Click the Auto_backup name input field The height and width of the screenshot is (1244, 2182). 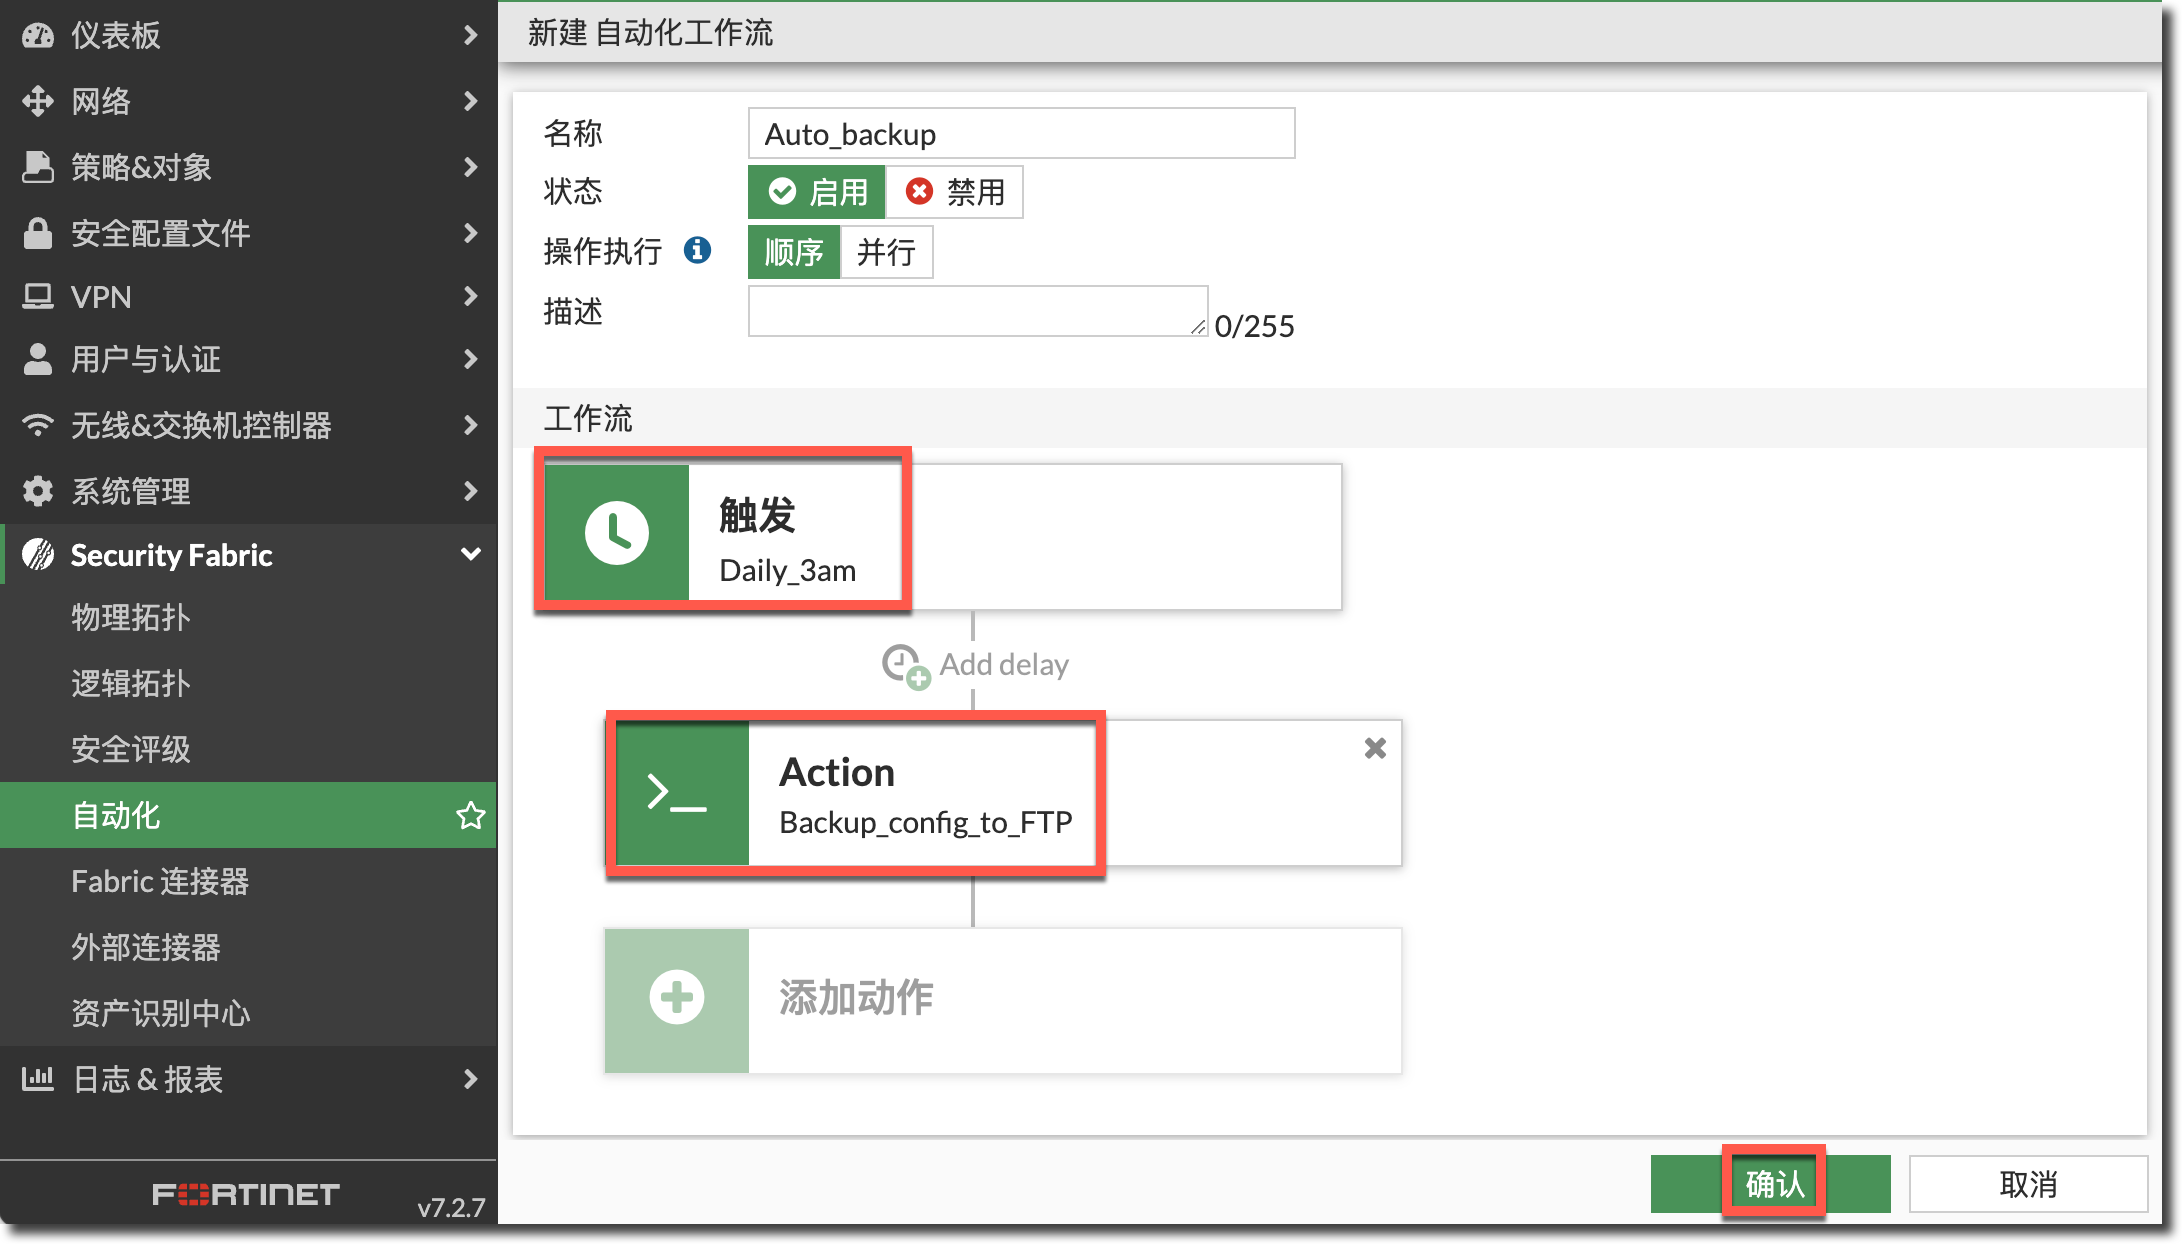pyautogui.click(x=1020, y=132)
